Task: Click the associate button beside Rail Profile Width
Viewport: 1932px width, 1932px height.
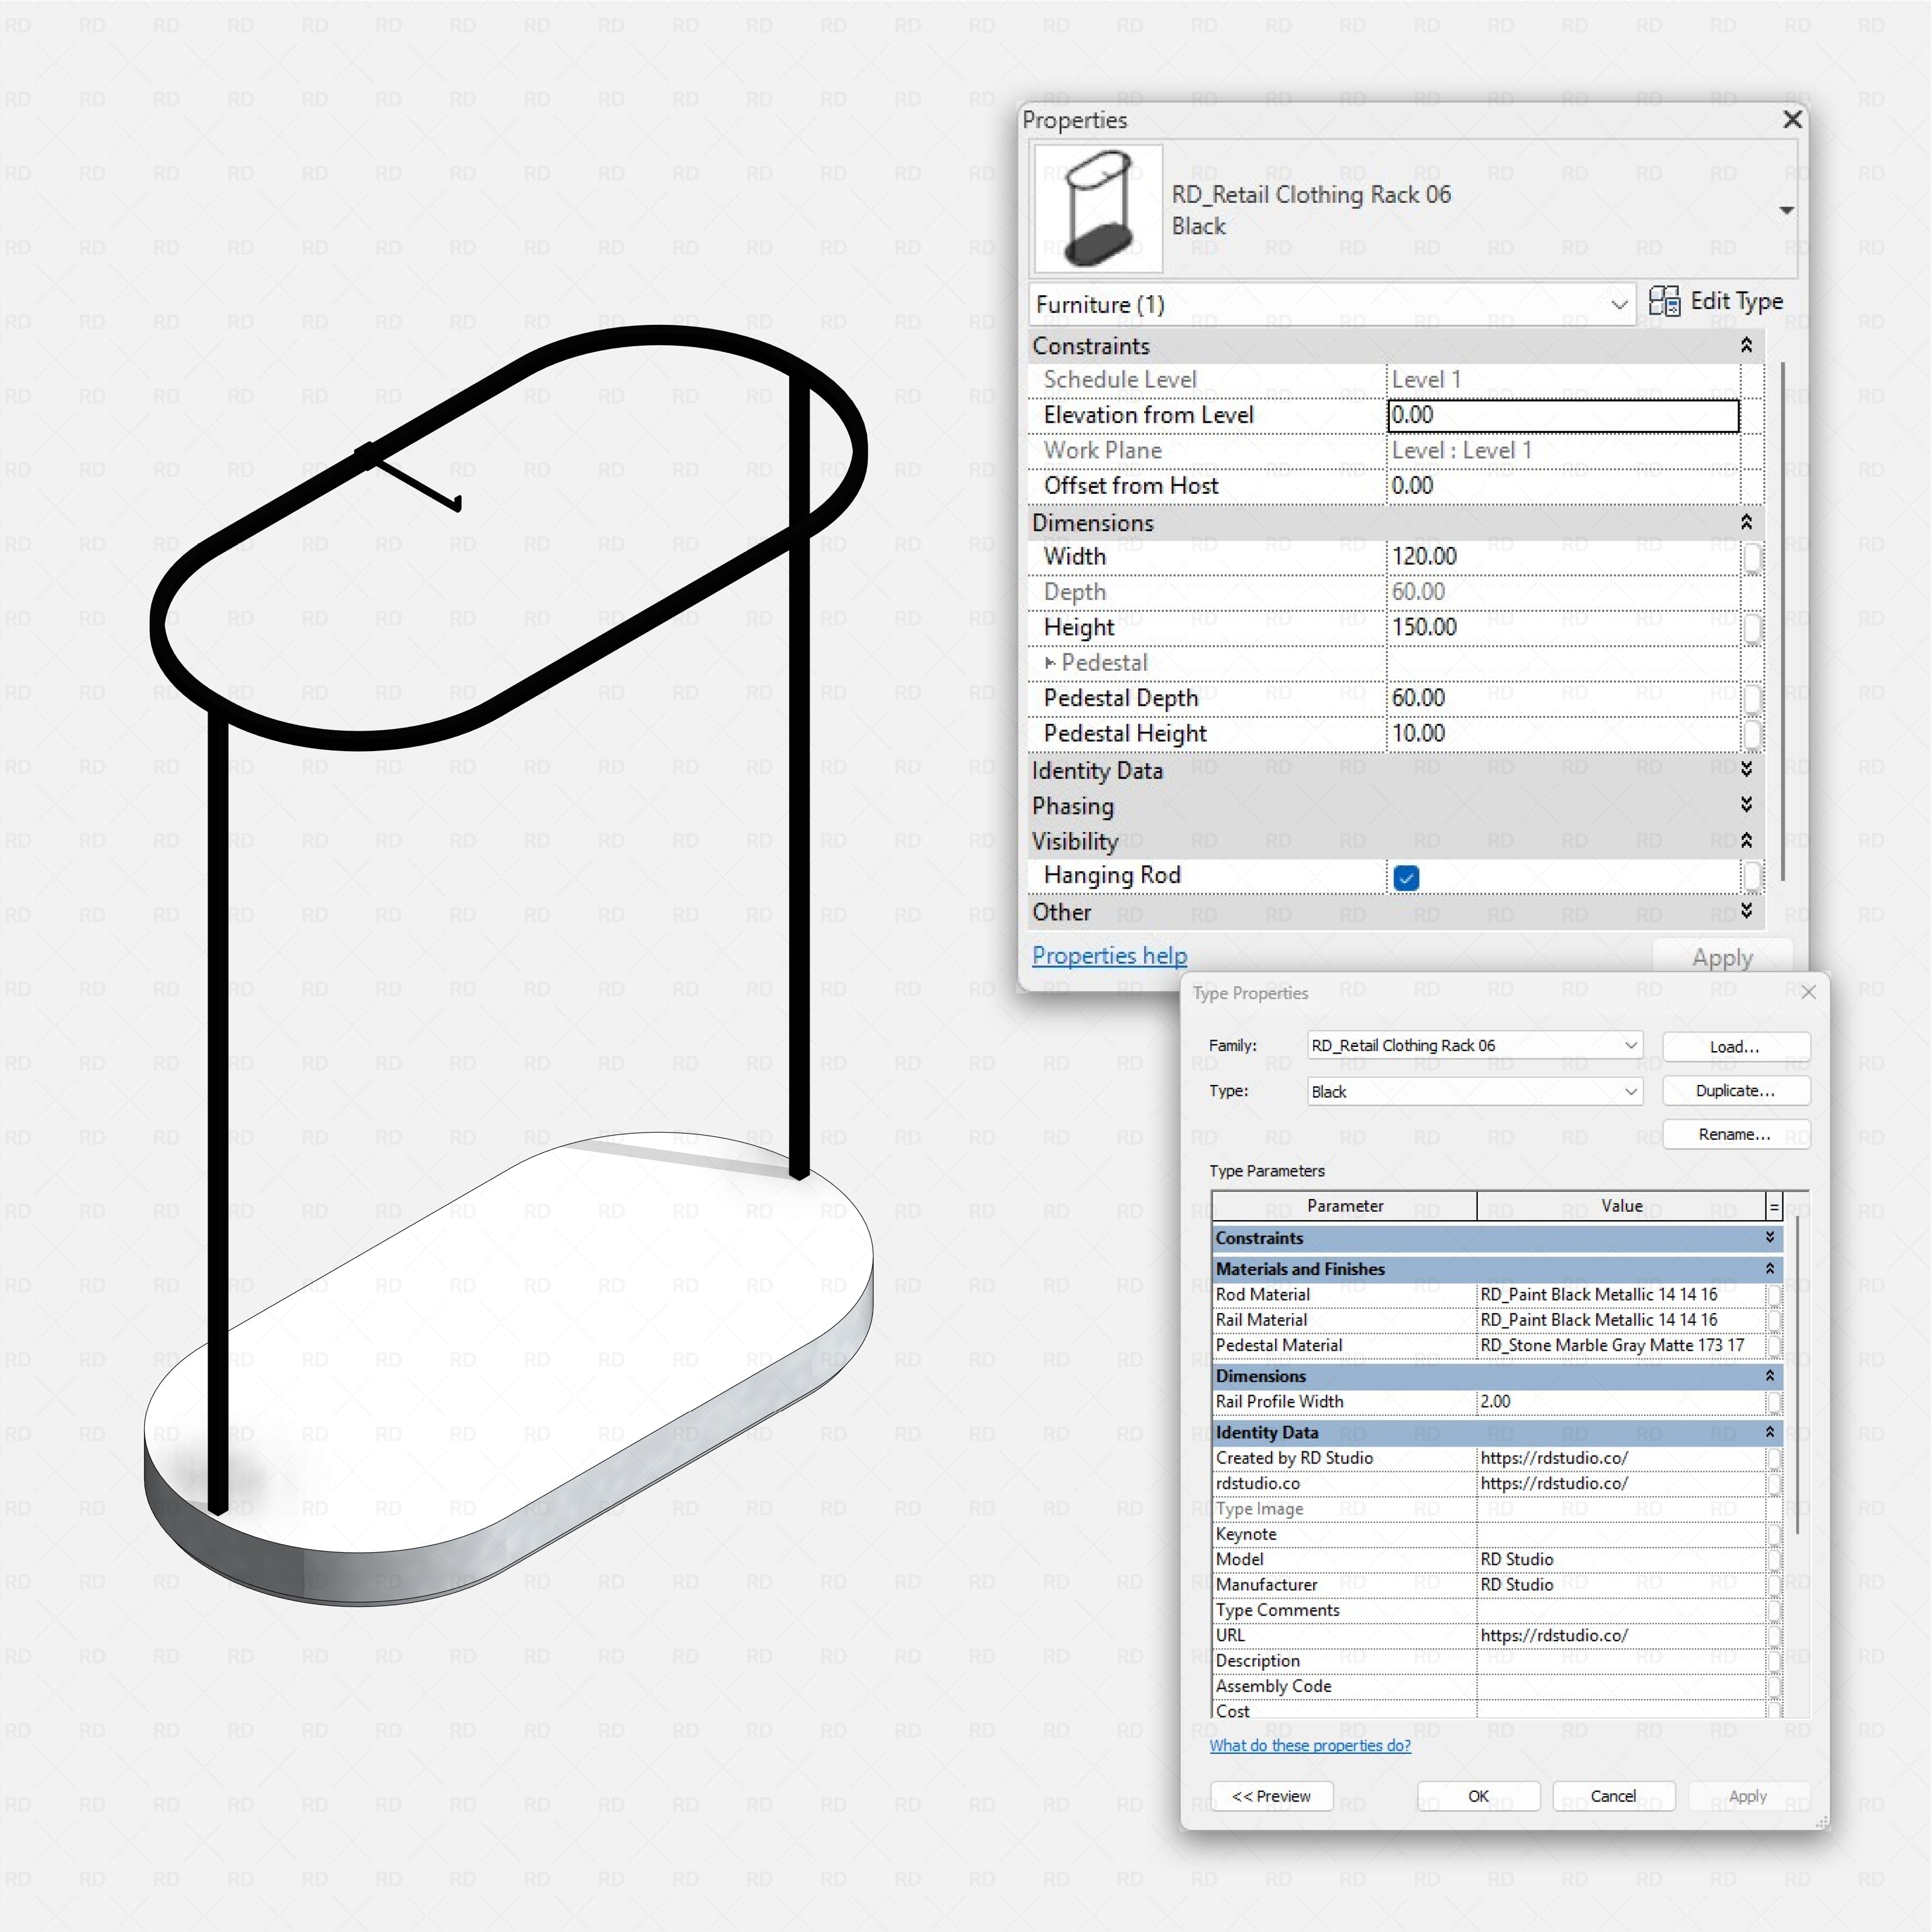Action: 1774,1402
